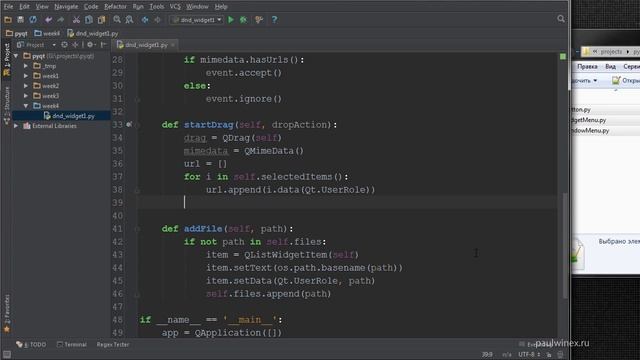Click the navigate Back arrow icon
Image resolution: width=640 pixels, height=360 pixels.
click(145, 20)
